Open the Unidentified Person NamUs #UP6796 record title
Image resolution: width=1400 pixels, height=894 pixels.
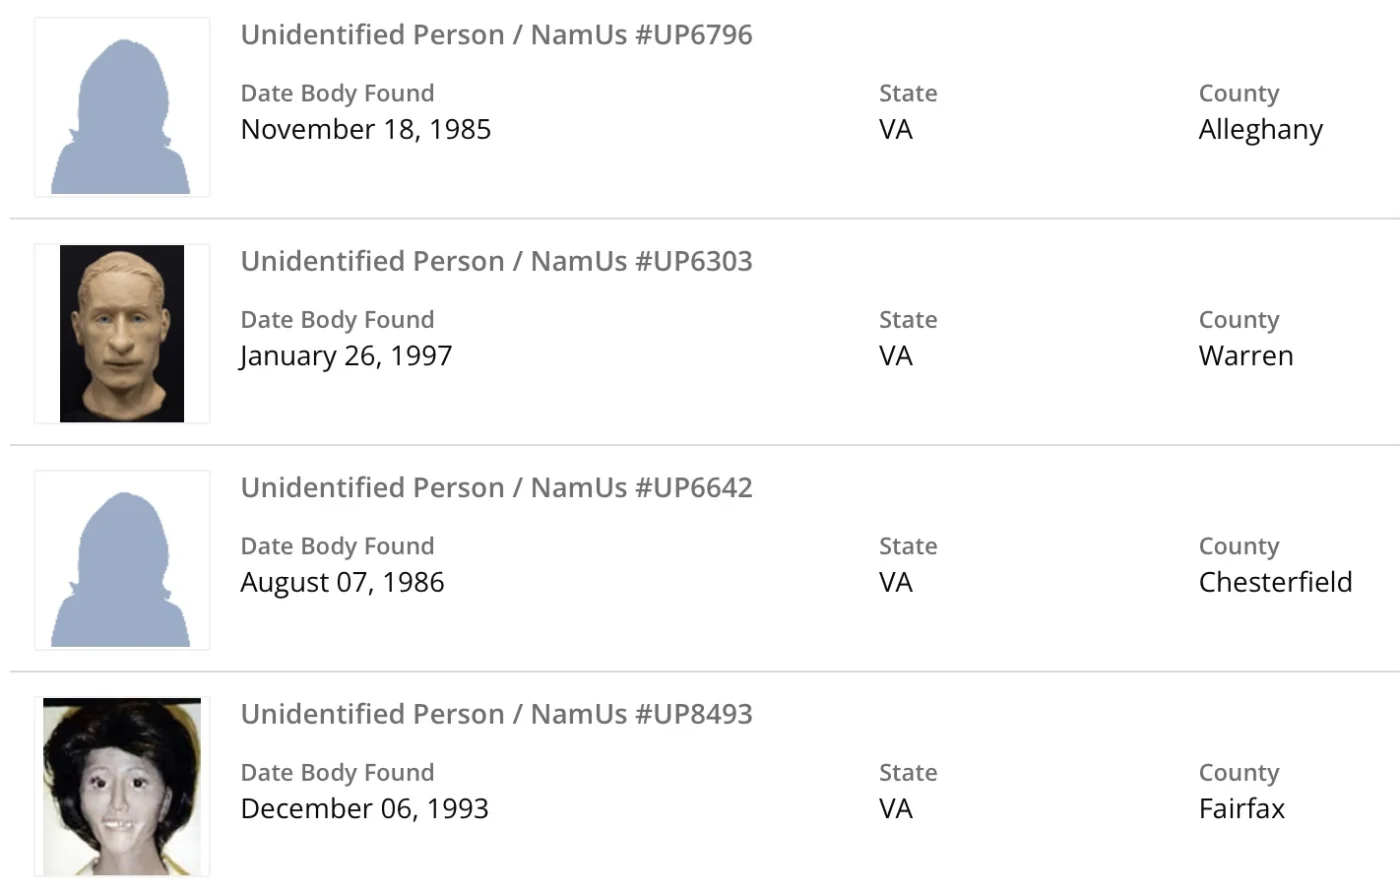496,35
